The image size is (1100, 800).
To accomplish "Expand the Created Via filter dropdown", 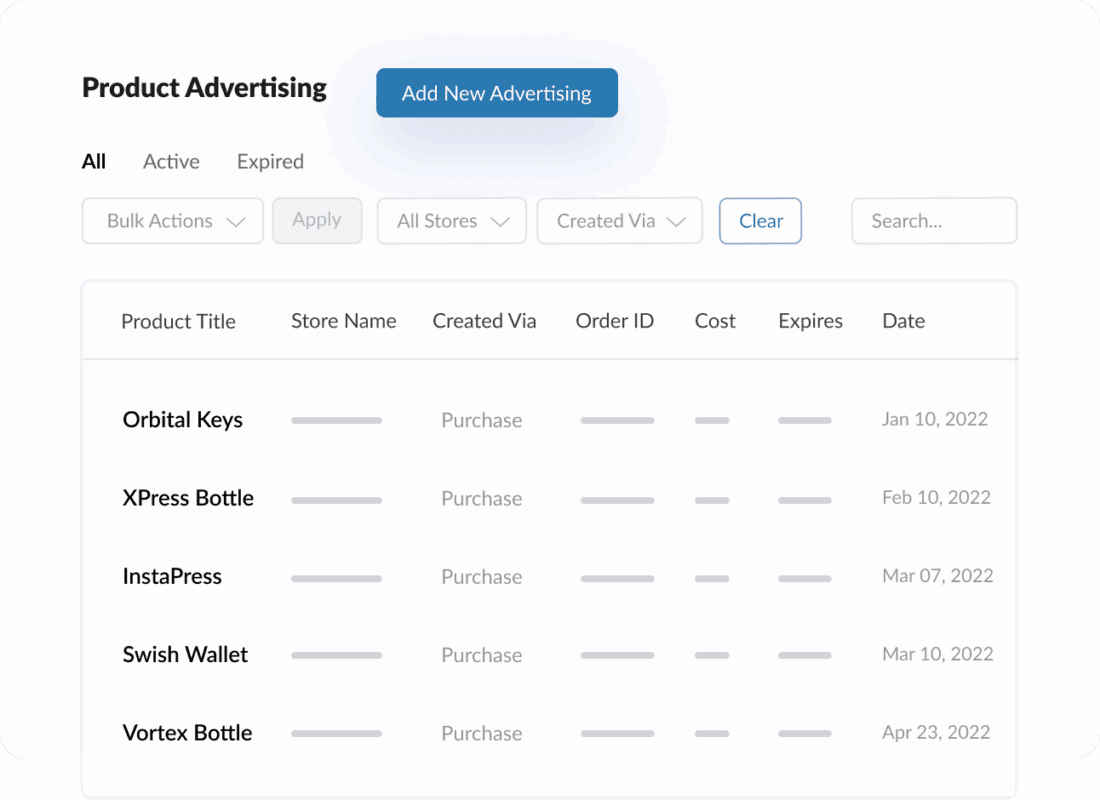I will pos(620,221).
